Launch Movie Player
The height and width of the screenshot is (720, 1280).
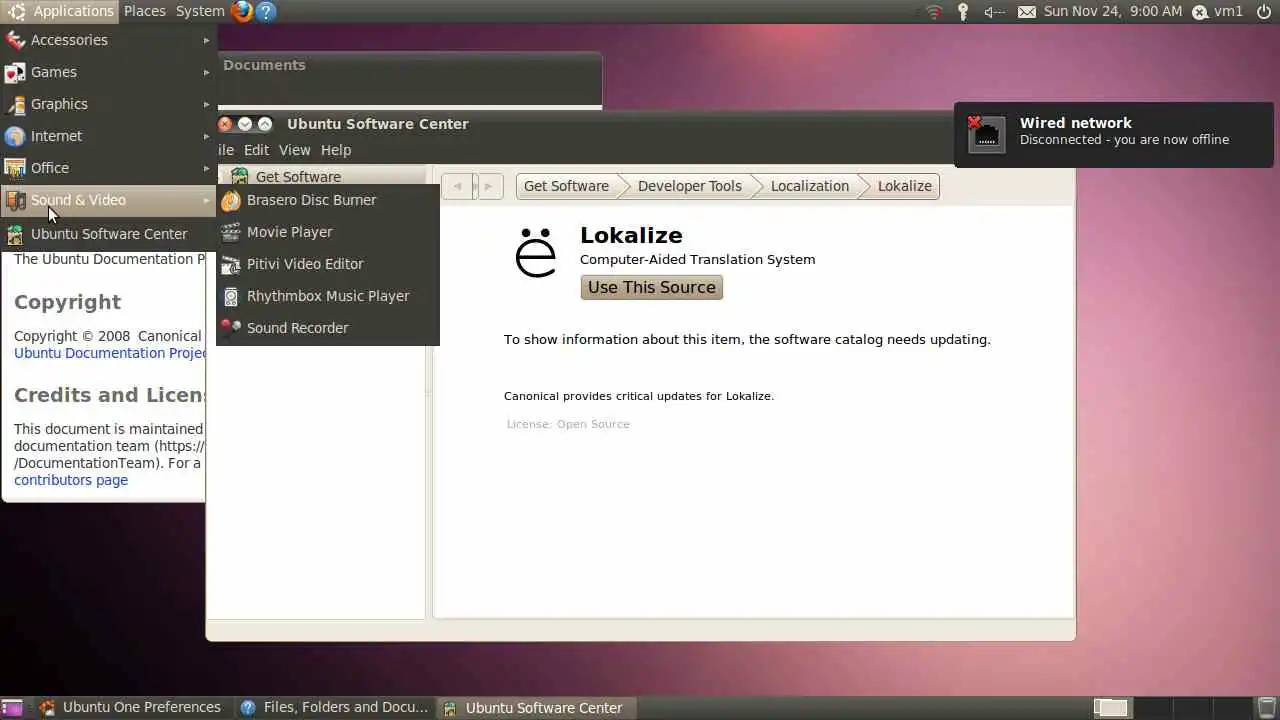tap(328, 232)
